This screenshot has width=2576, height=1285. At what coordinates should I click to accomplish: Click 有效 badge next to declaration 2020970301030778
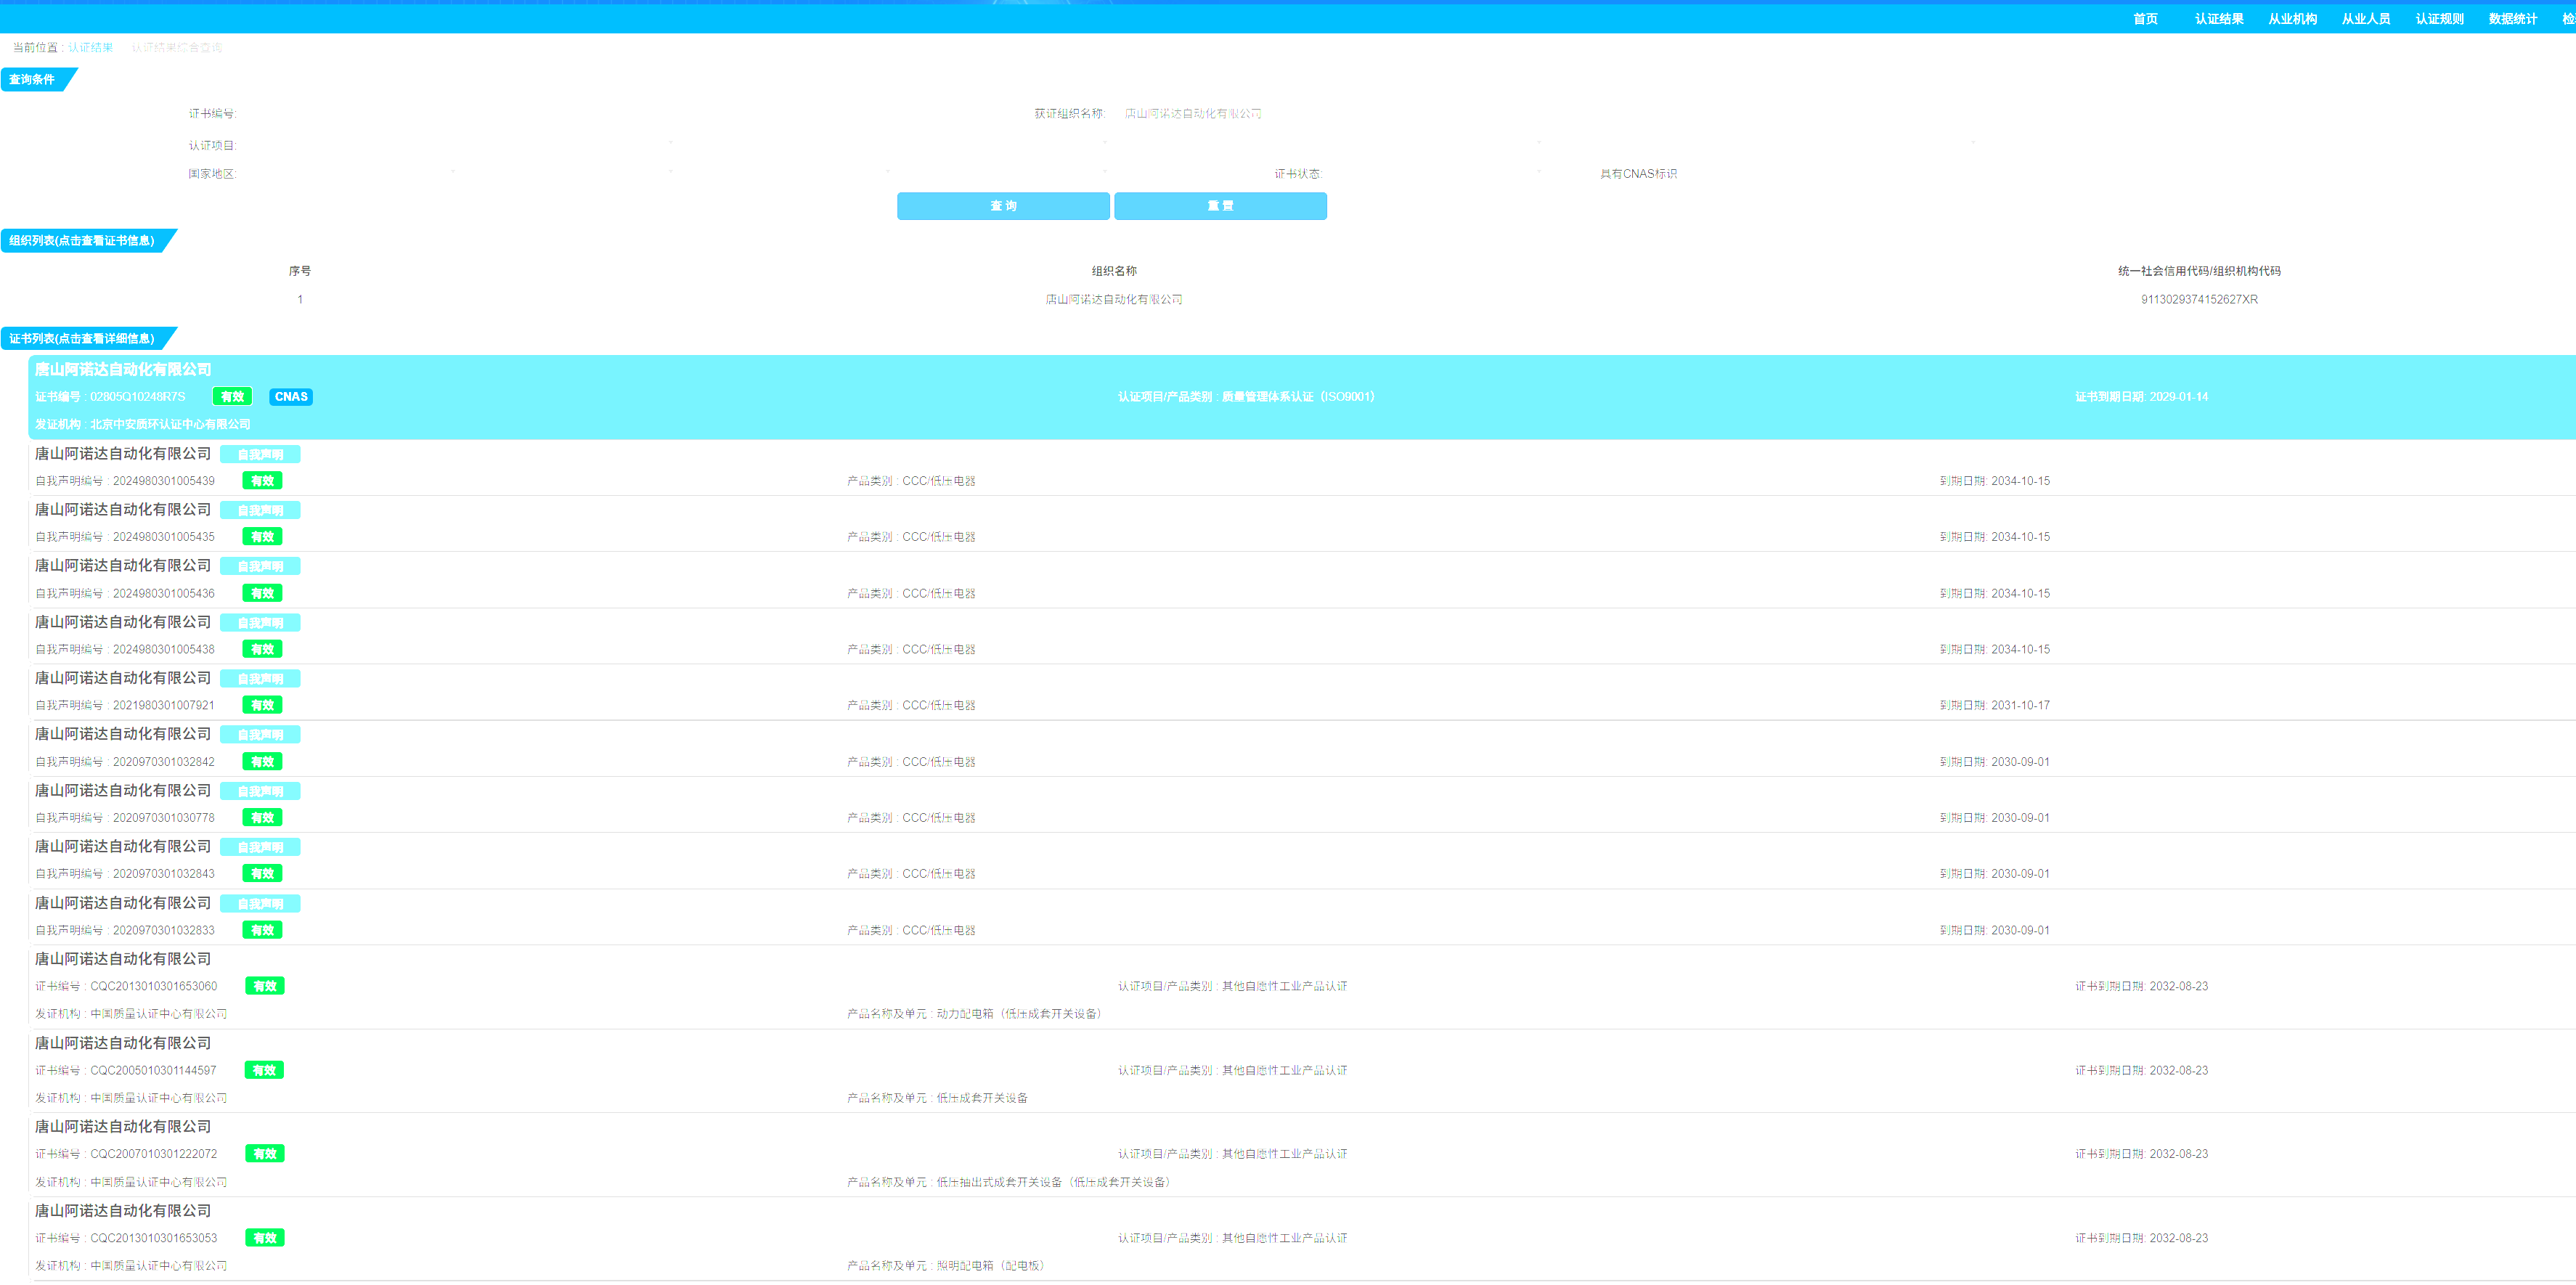(x=262, y=818)
